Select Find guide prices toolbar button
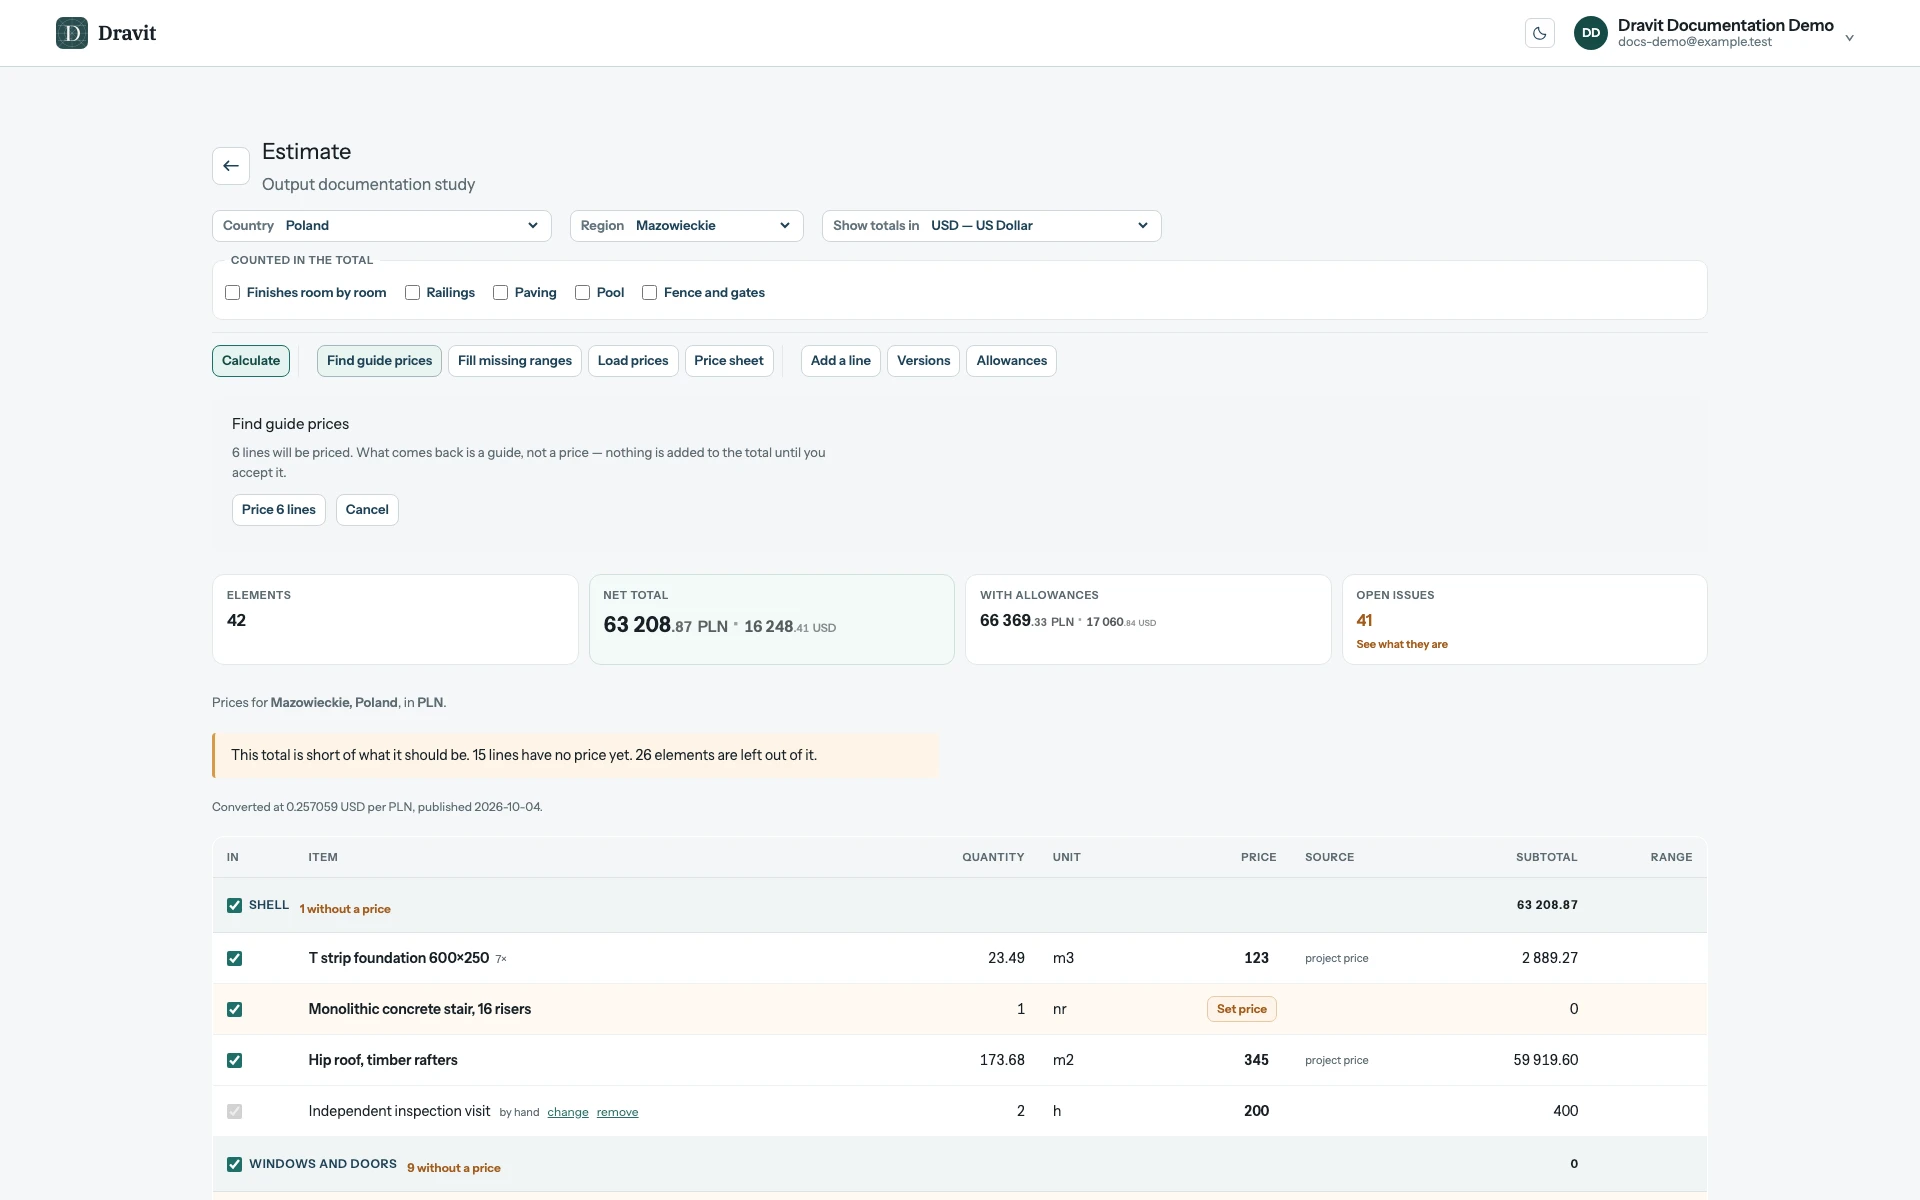Image resolution: width=1920 pixels, height=1200 pixels. pyautogui.click(x=379, y=361)
